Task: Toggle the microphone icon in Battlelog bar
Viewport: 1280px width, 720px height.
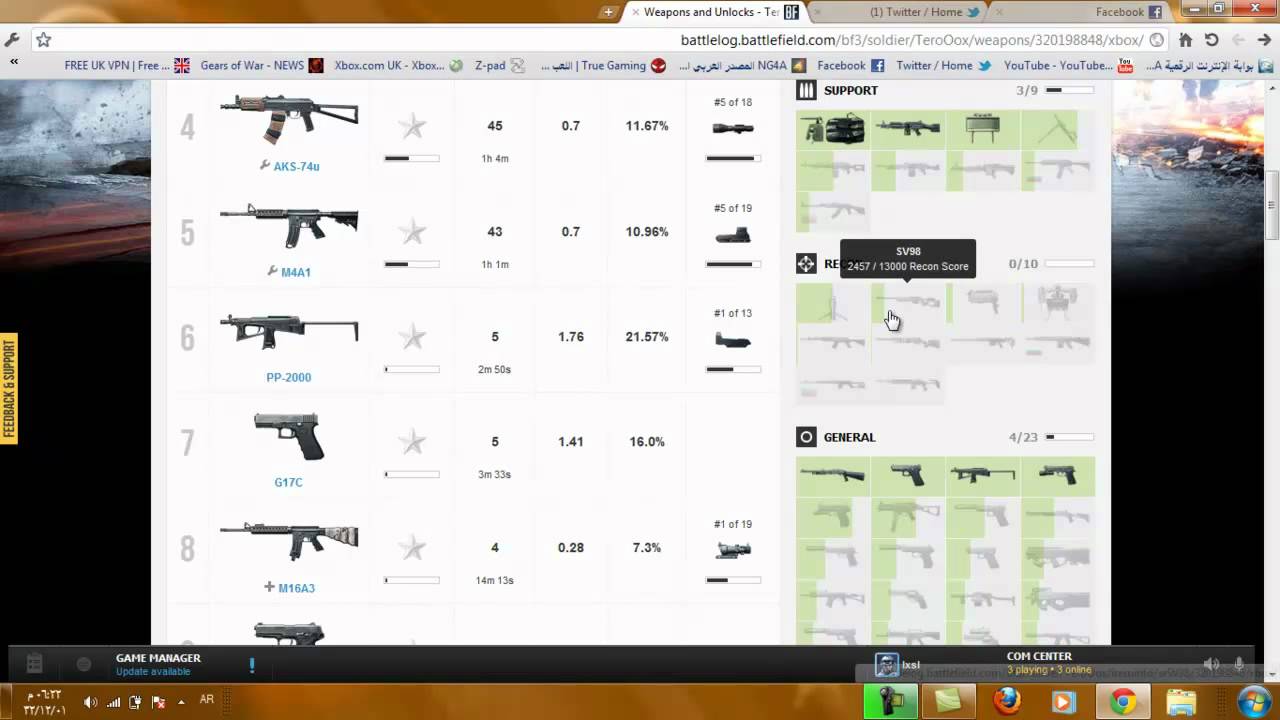Action: (1239, 664)
